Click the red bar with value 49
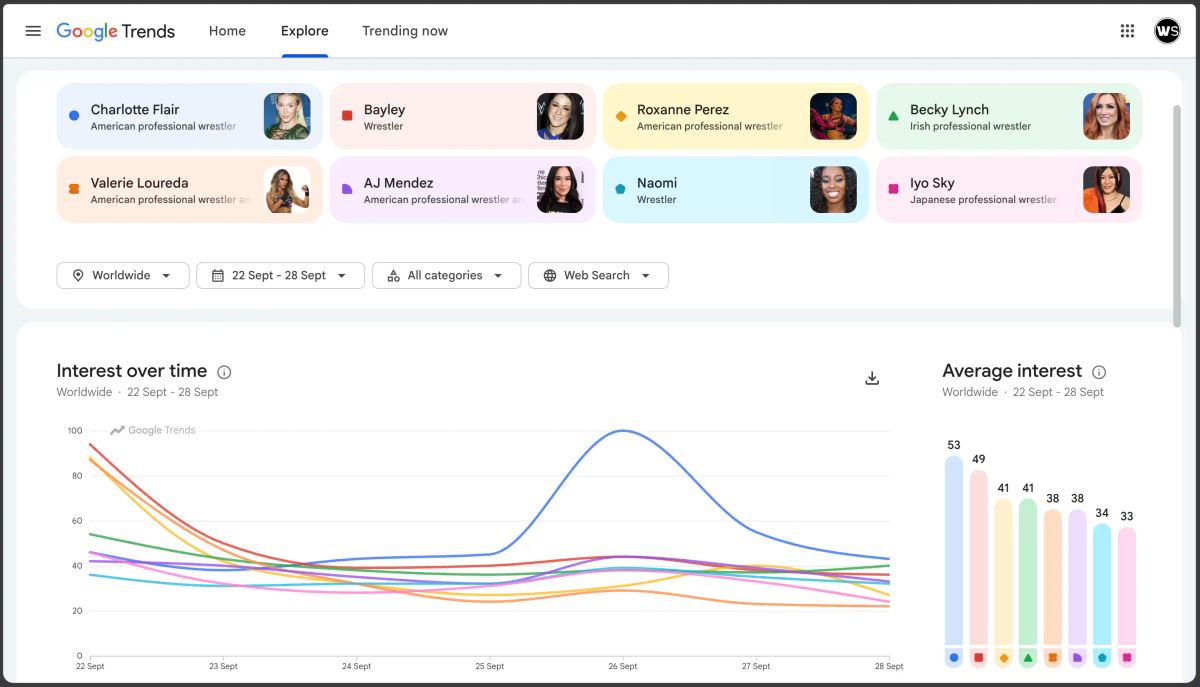This screenshot has height=687, width=1200. coord(978,557)
